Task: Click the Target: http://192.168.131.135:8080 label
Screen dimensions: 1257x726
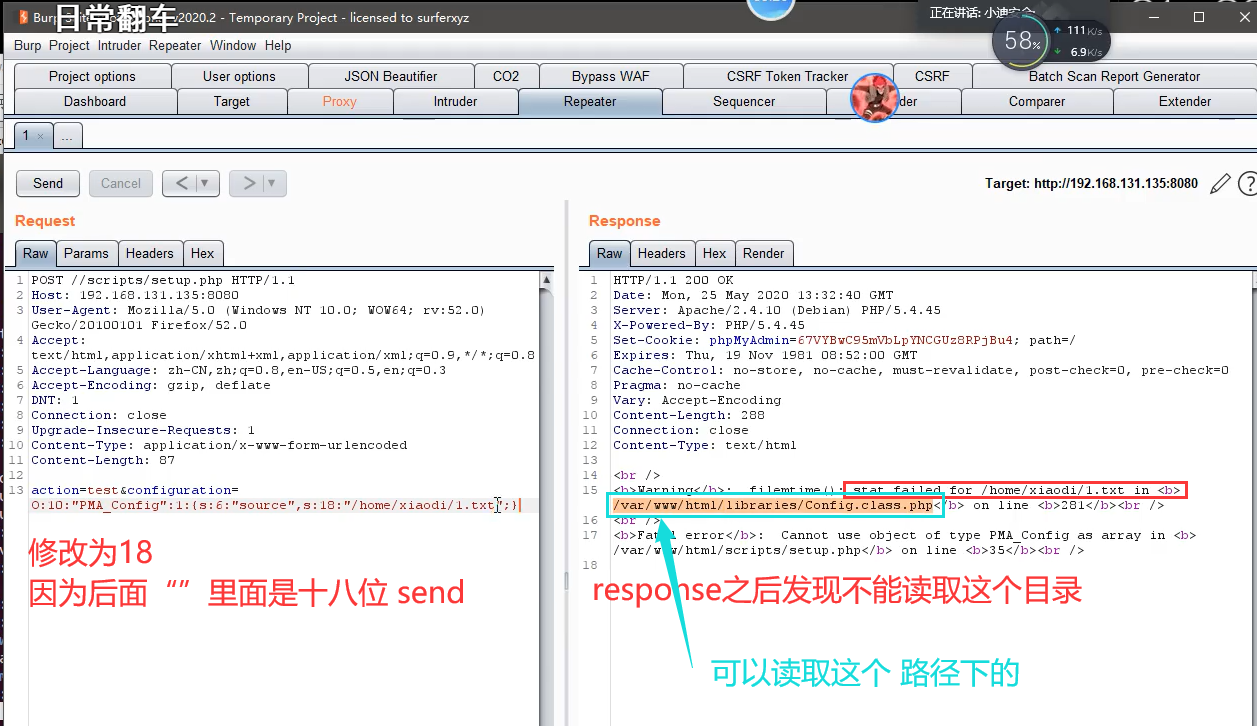Action: [1091, 183]
